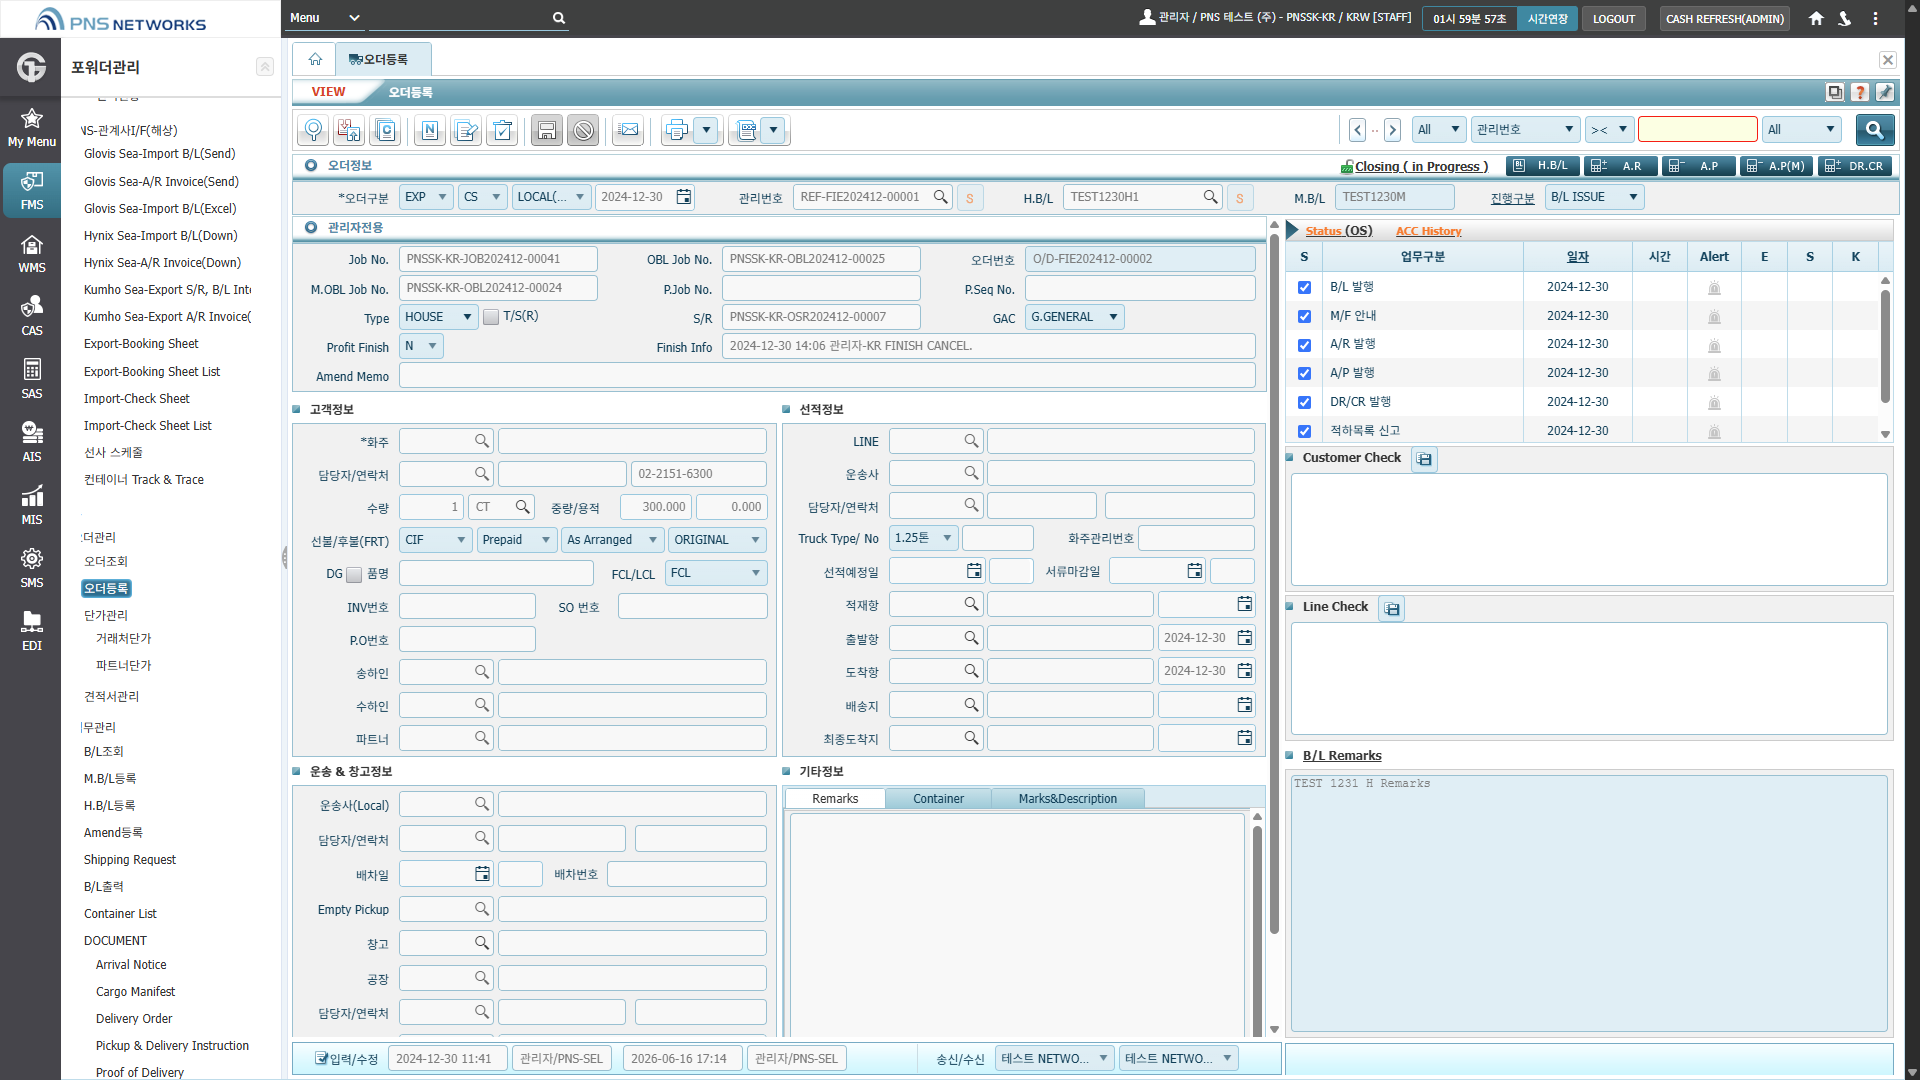Open the Menu dropdown in top bar
This screenshot has height=1080, width=1920.
[x=324, y=18]
